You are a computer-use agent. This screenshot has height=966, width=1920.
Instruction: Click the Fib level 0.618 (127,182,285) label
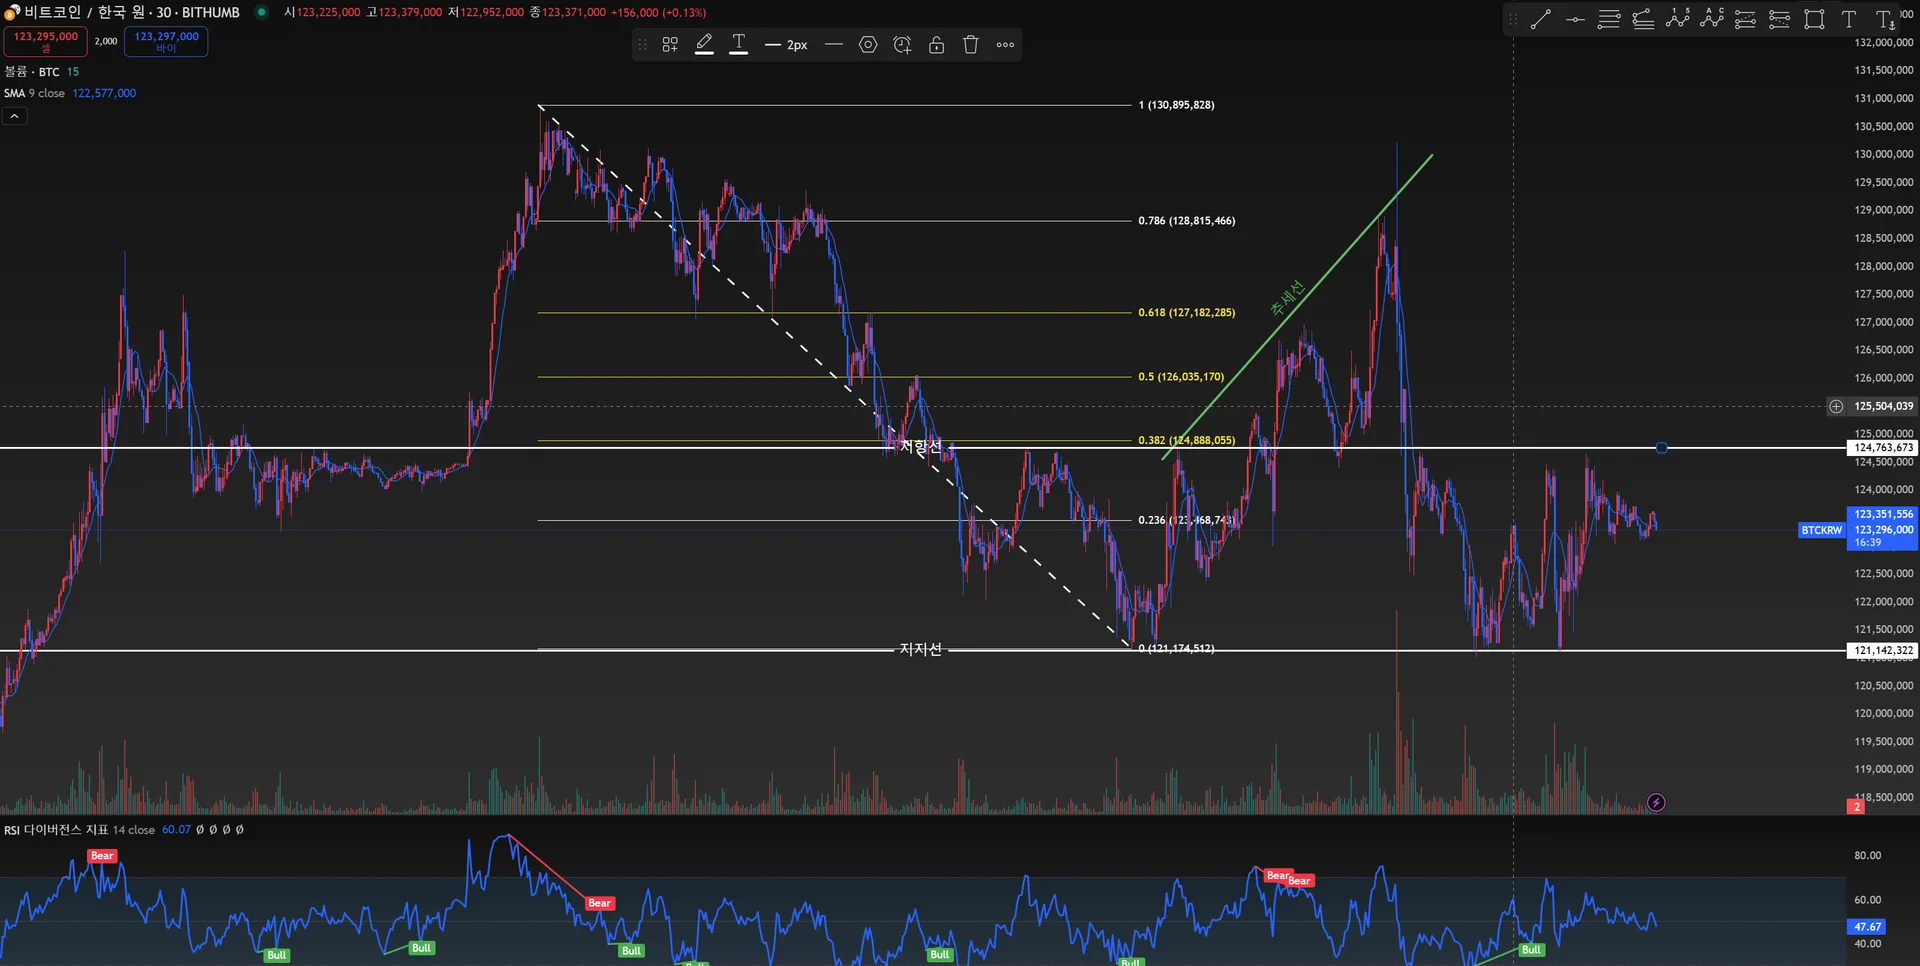pos(1186,313)
